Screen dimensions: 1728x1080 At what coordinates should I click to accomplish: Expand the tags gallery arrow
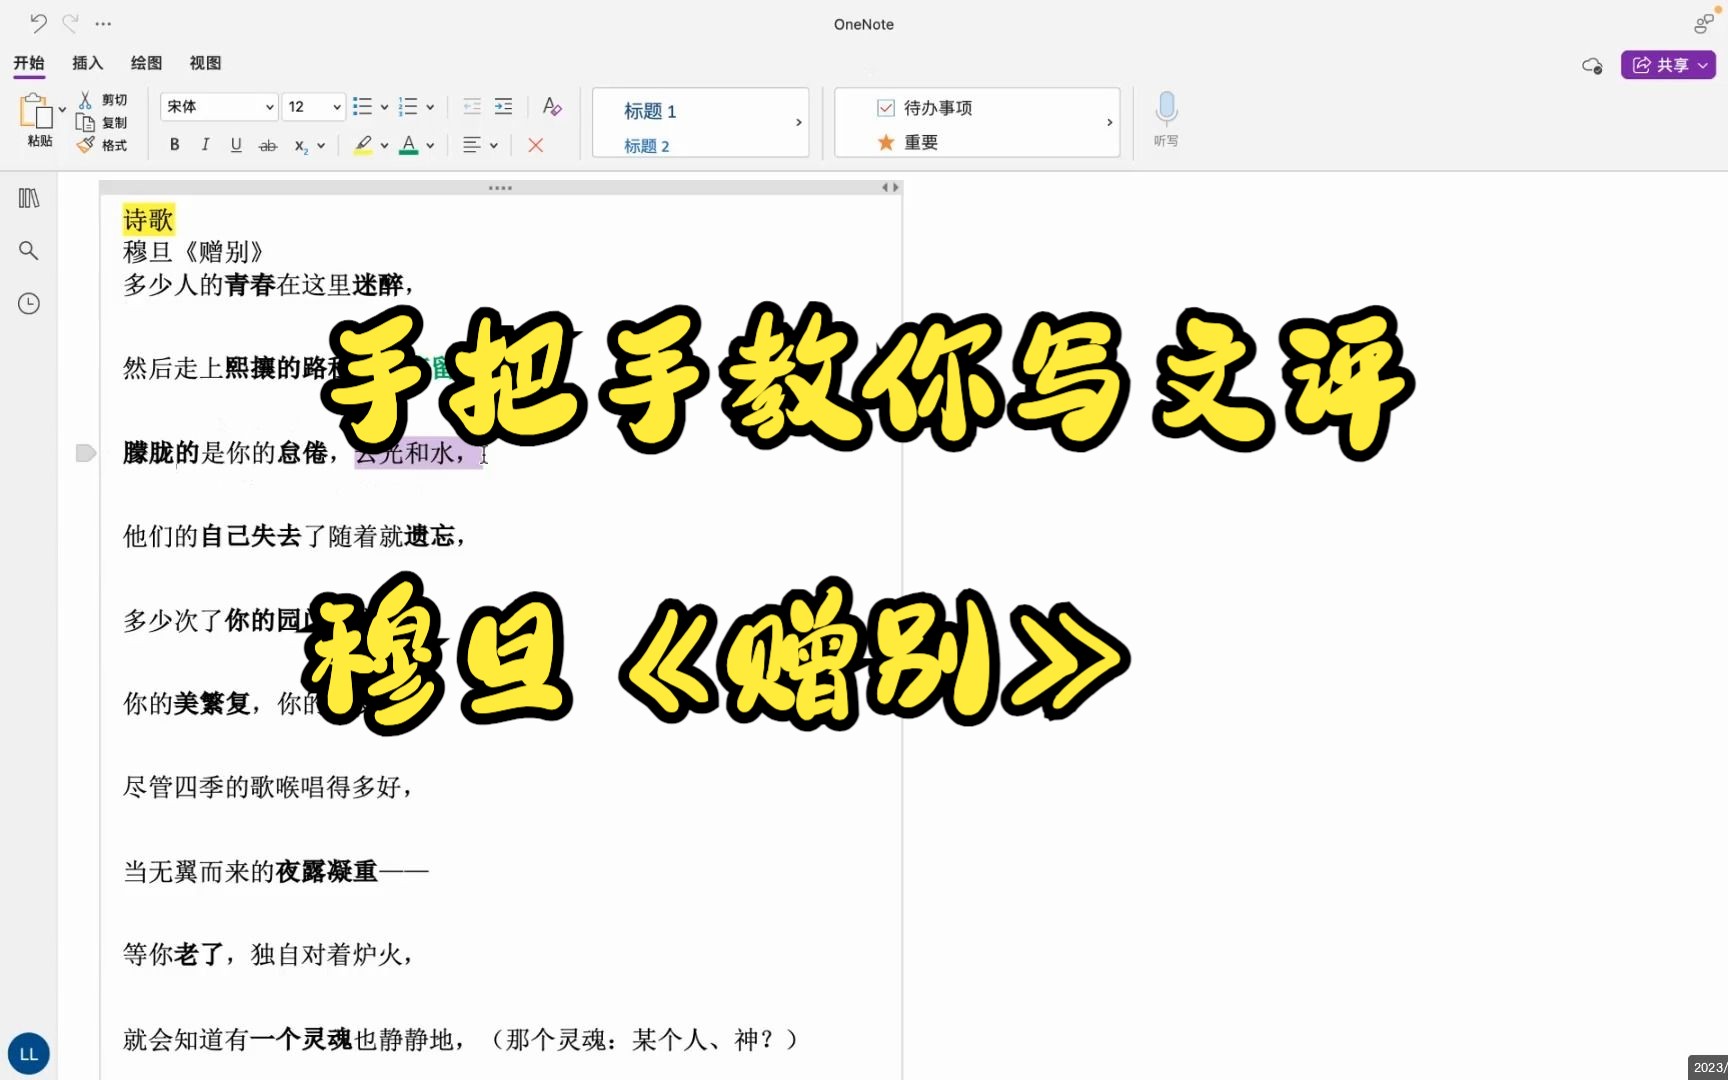click(x=1110, y=122)
